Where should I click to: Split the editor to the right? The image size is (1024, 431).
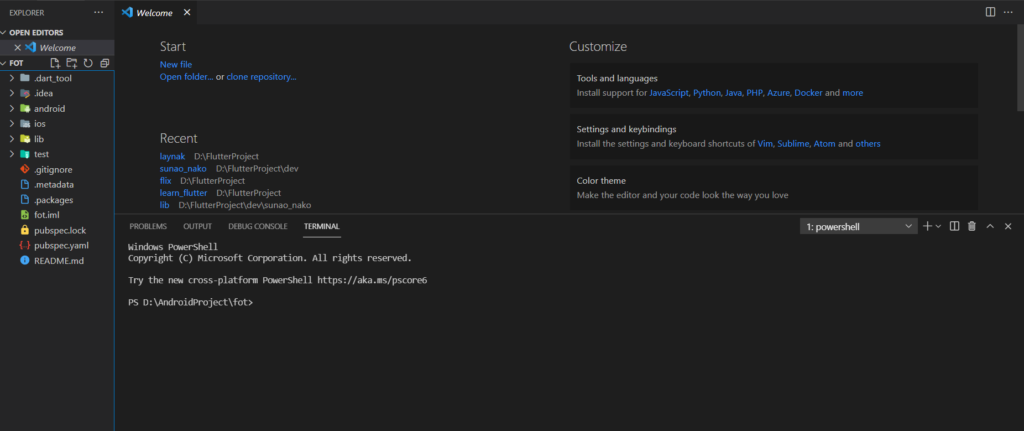pos(990,12)
